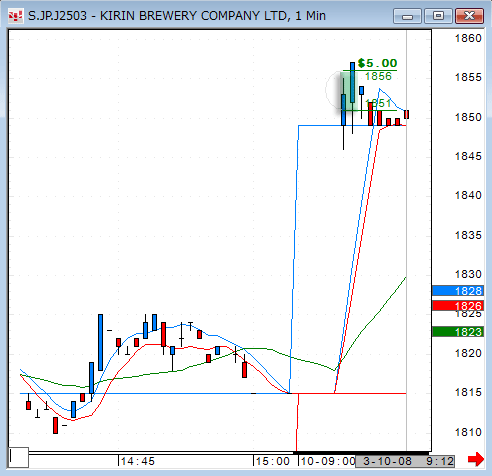This screenshot has height=476, width=492.
Task: Click the 10-09:00 session start label
Action: pyautogui.click(x=328, y=461)
